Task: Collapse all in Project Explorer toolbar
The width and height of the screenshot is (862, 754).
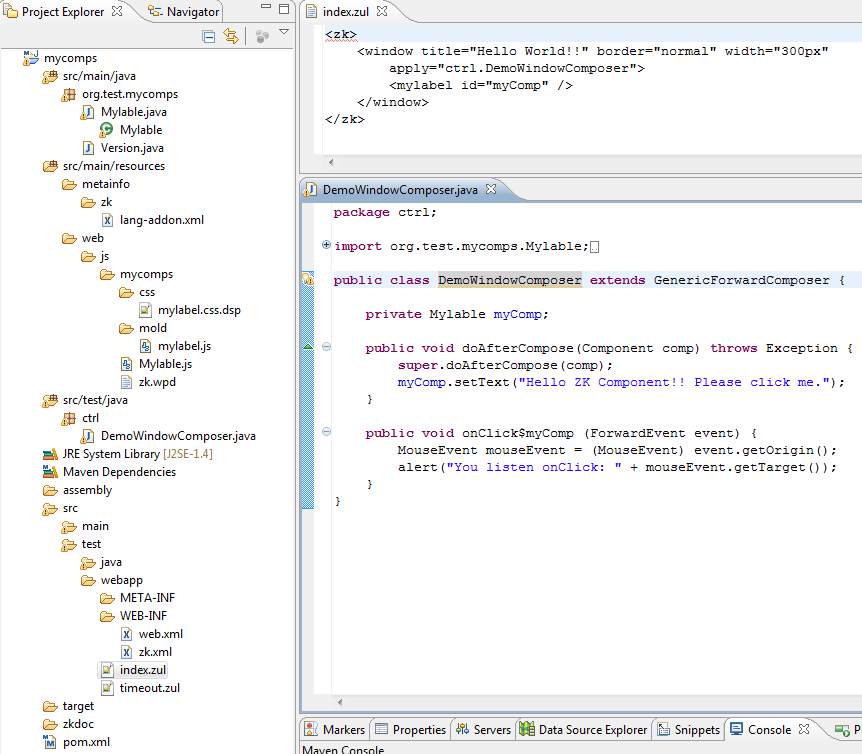Action: (208, 37)
